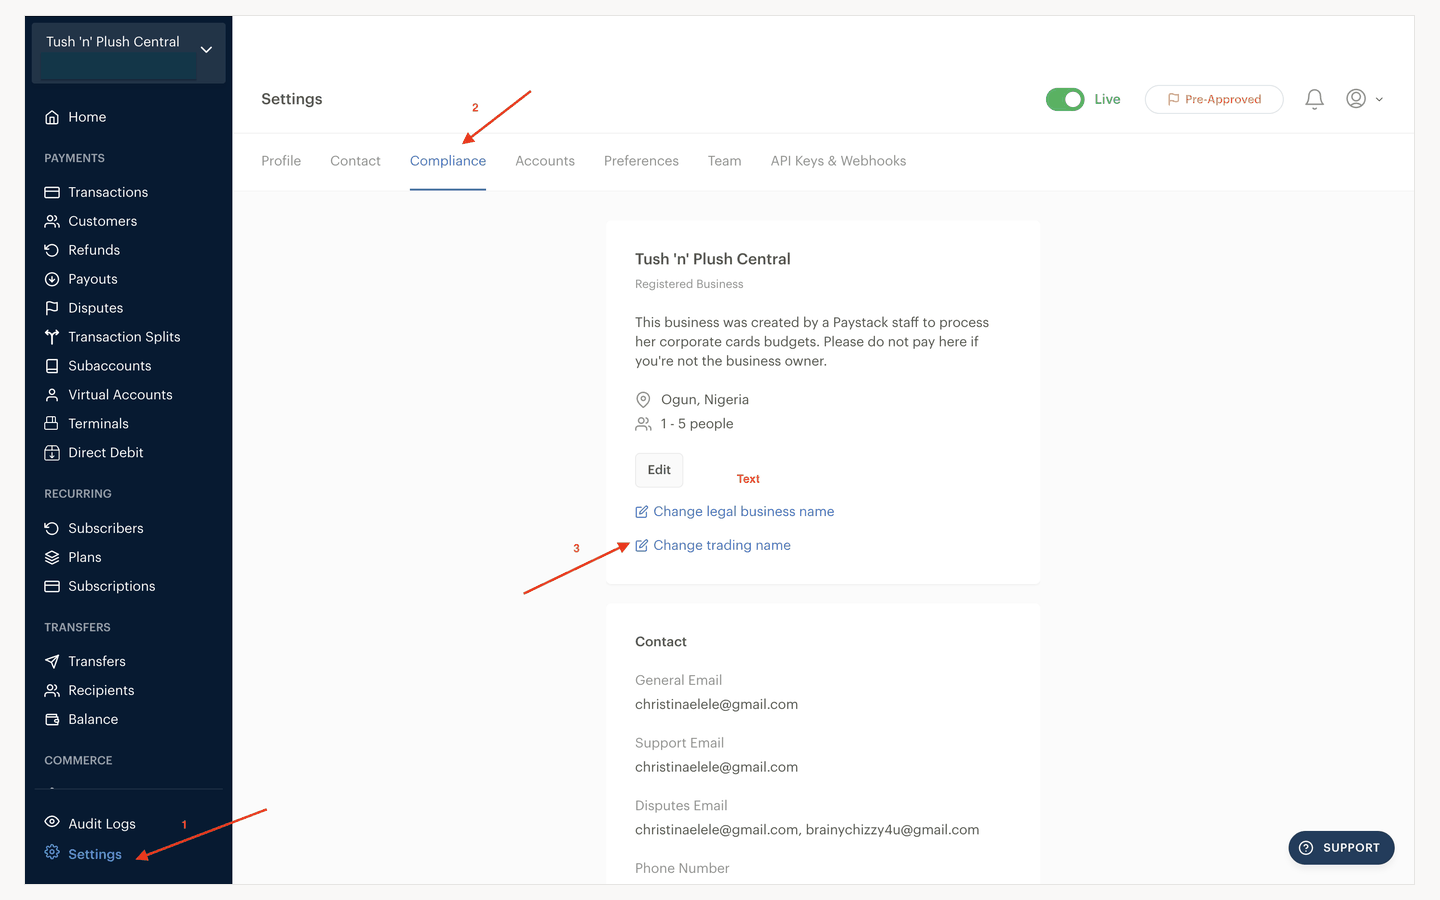The image size is (1440, 900).
Task: Open the Accounts tab
Action: (545, 161)
